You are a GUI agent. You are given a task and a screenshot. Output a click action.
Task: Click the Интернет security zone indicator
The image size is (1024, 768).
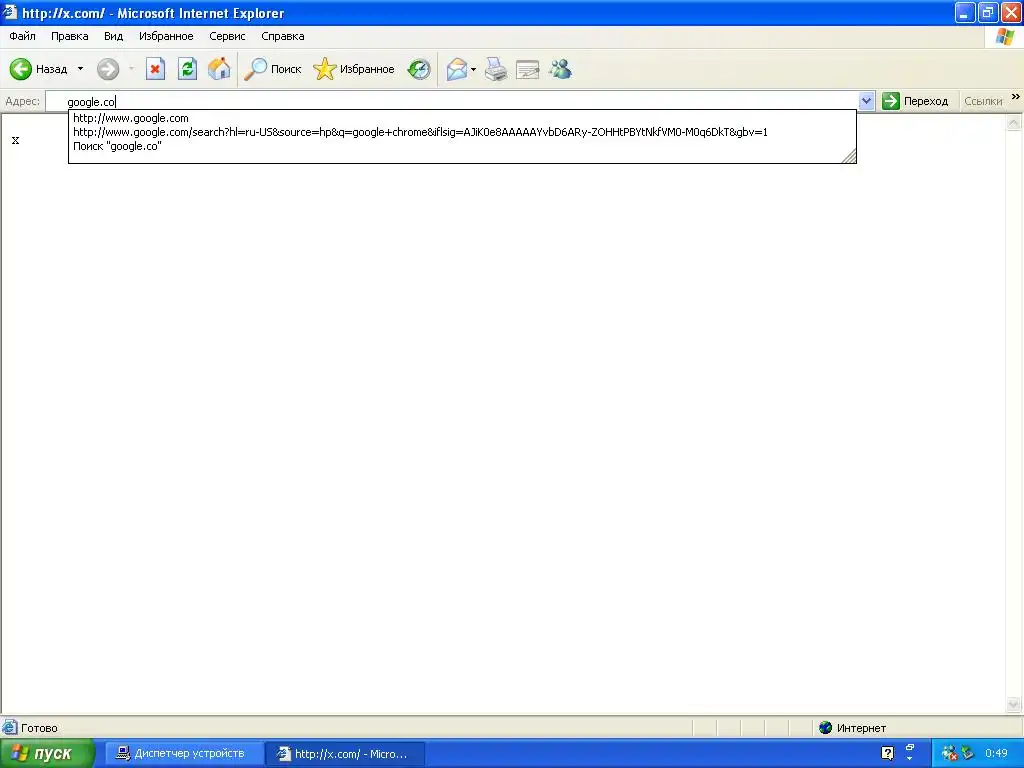[x=852, y=728]
